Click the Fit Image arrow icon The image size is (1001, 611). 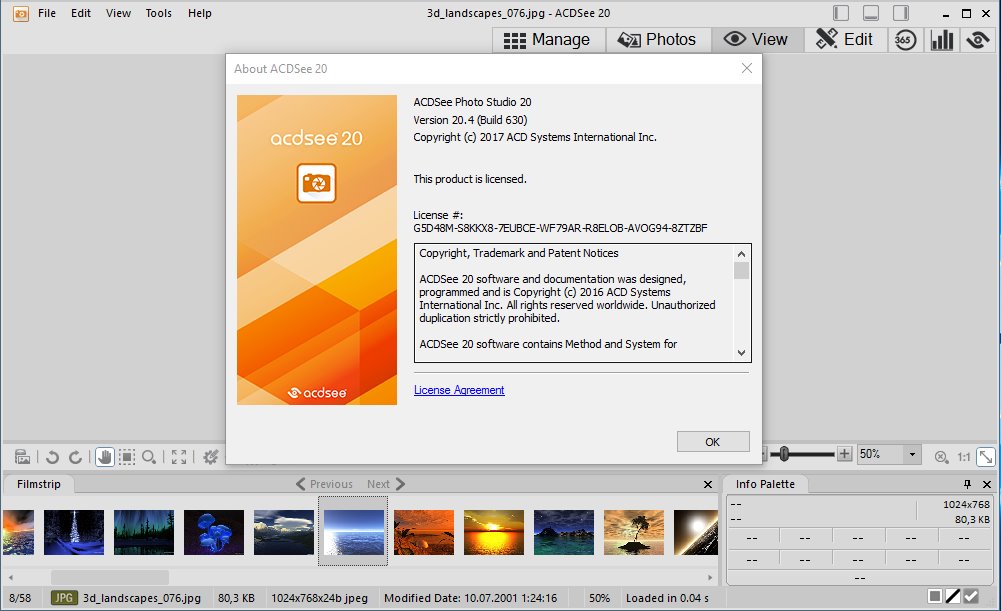click(x=986, y=456)
